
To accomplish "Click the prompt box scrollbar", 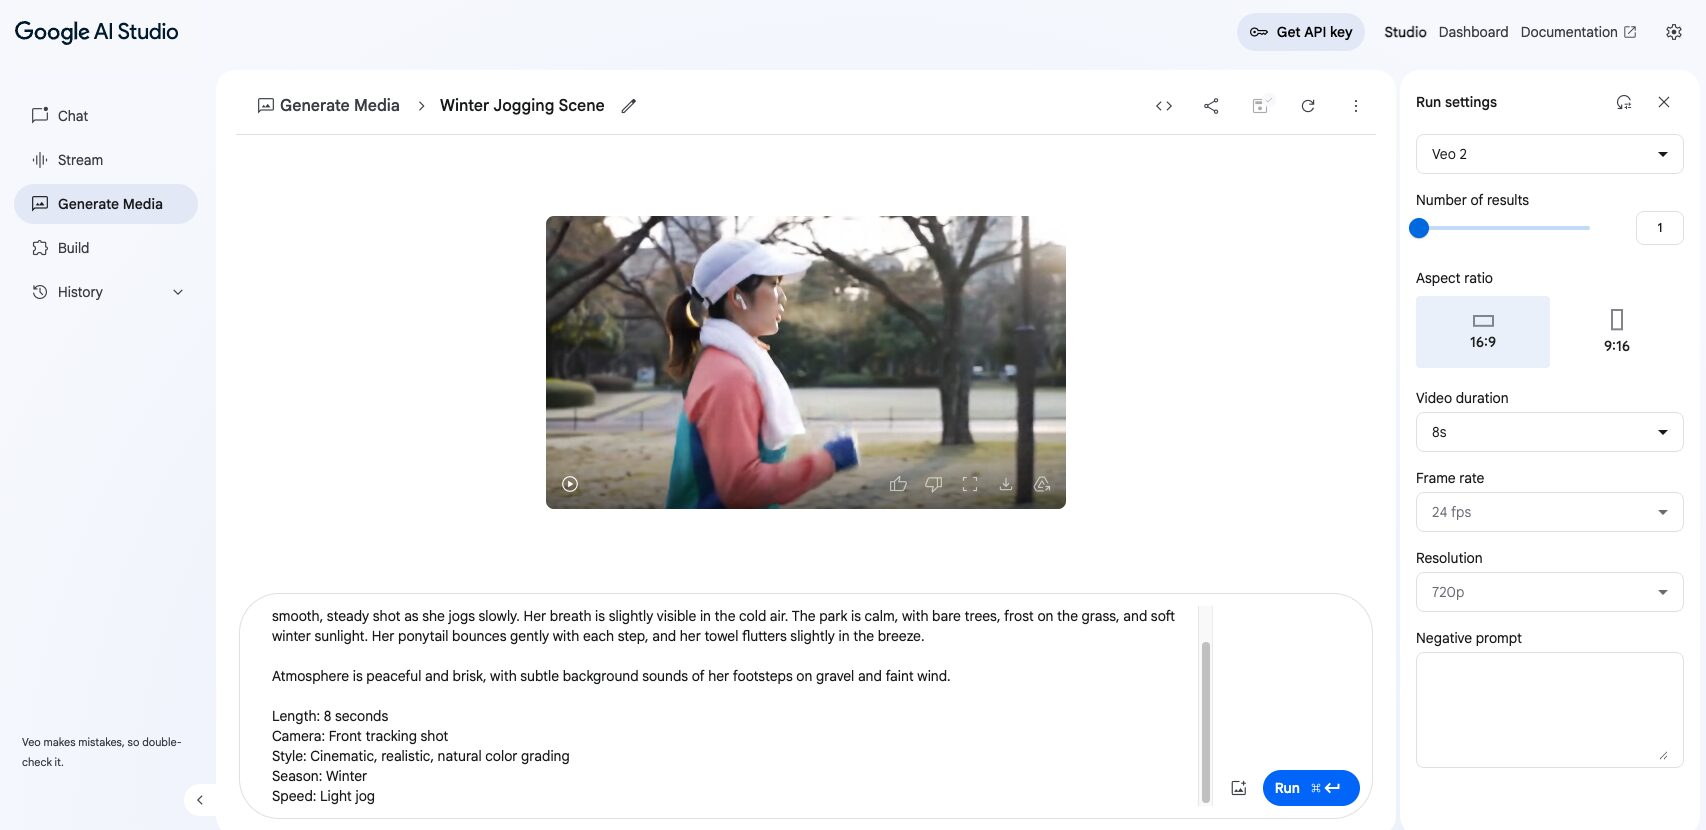I will (x=1206, y=721).
